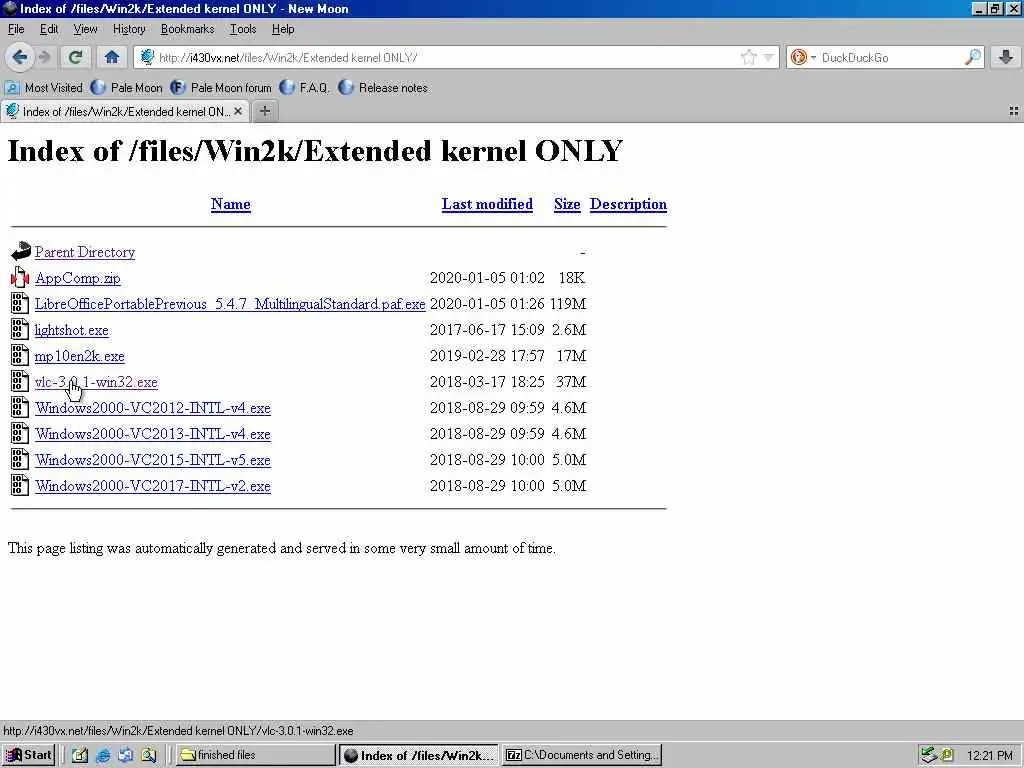Sort listing by Description column
This screenshot has width=1024, height=768.
[628, 204]
